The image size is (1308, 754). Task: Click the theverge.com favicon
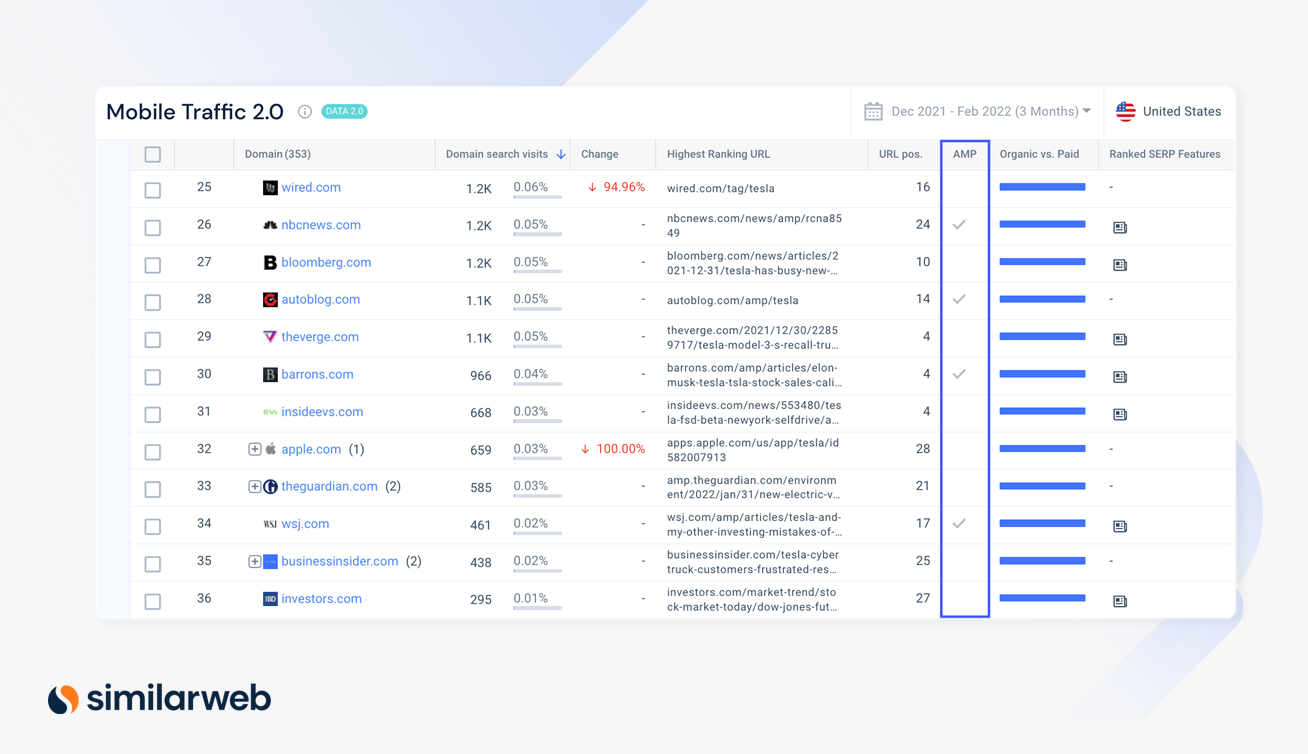click(270, 337)
